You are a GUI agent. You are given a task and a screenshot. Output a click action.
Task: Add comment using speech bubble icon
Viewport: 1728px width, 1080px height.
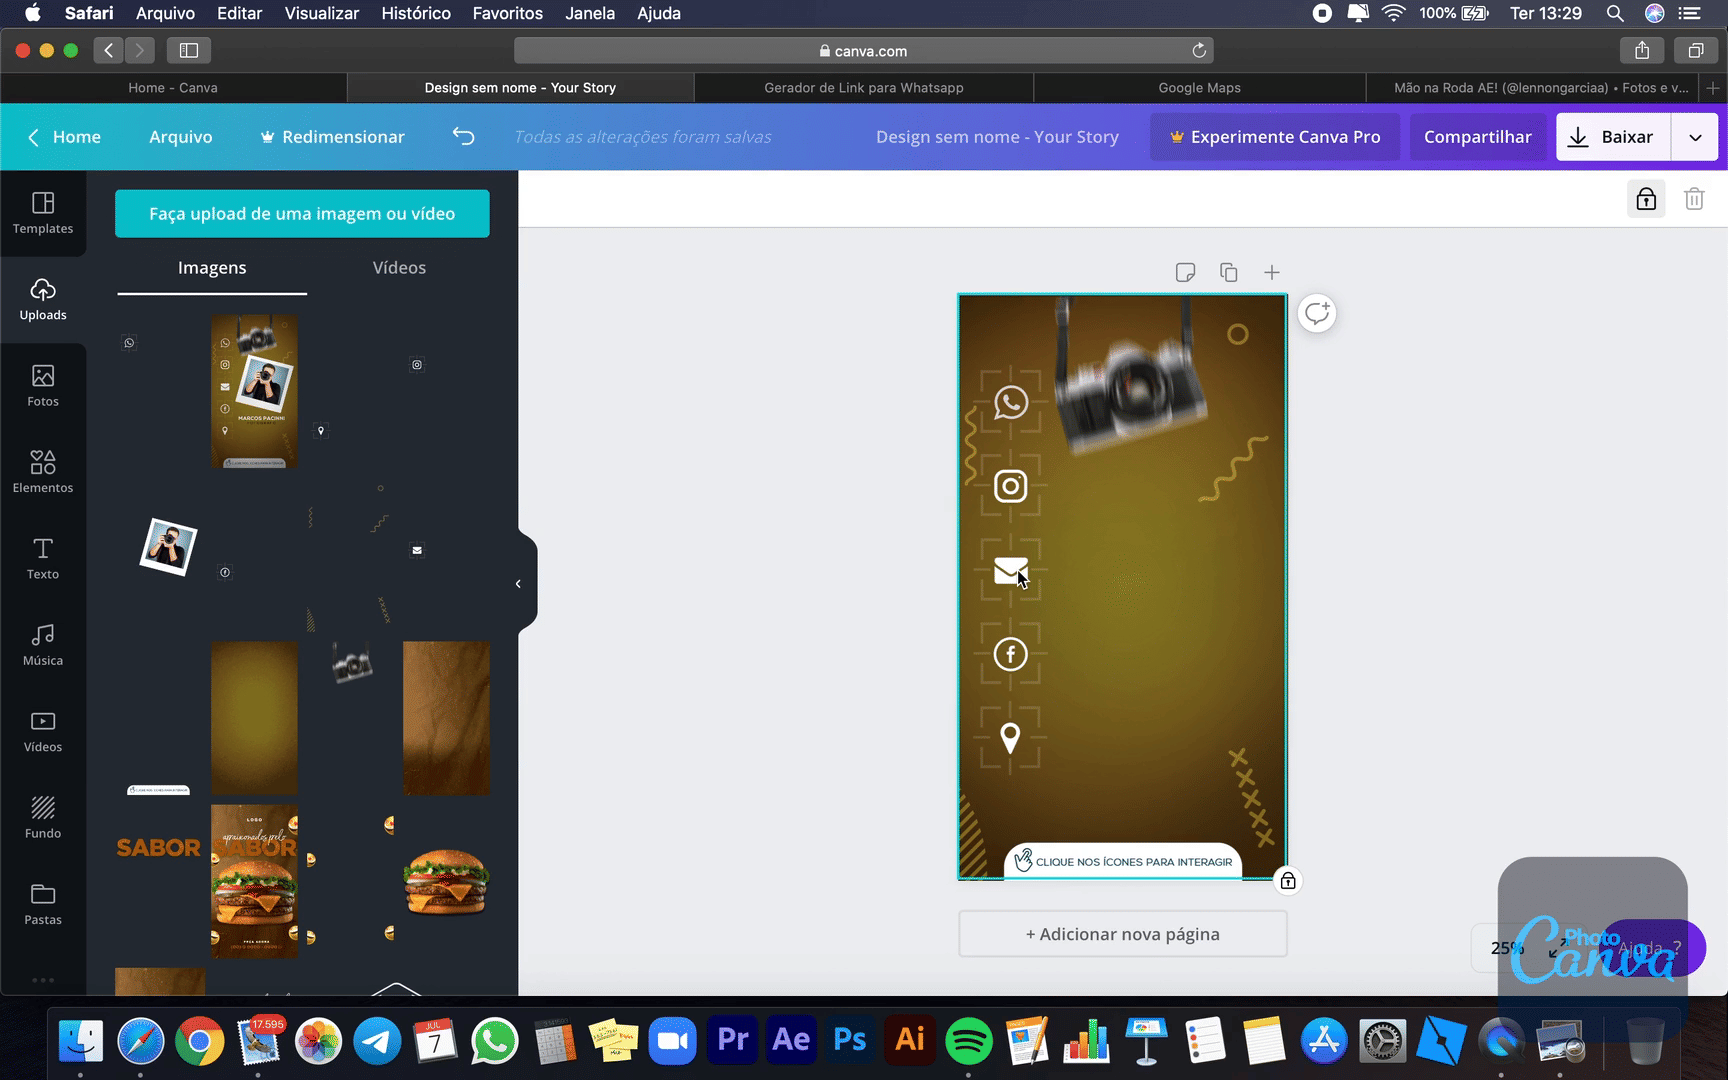pos(1317,314)
